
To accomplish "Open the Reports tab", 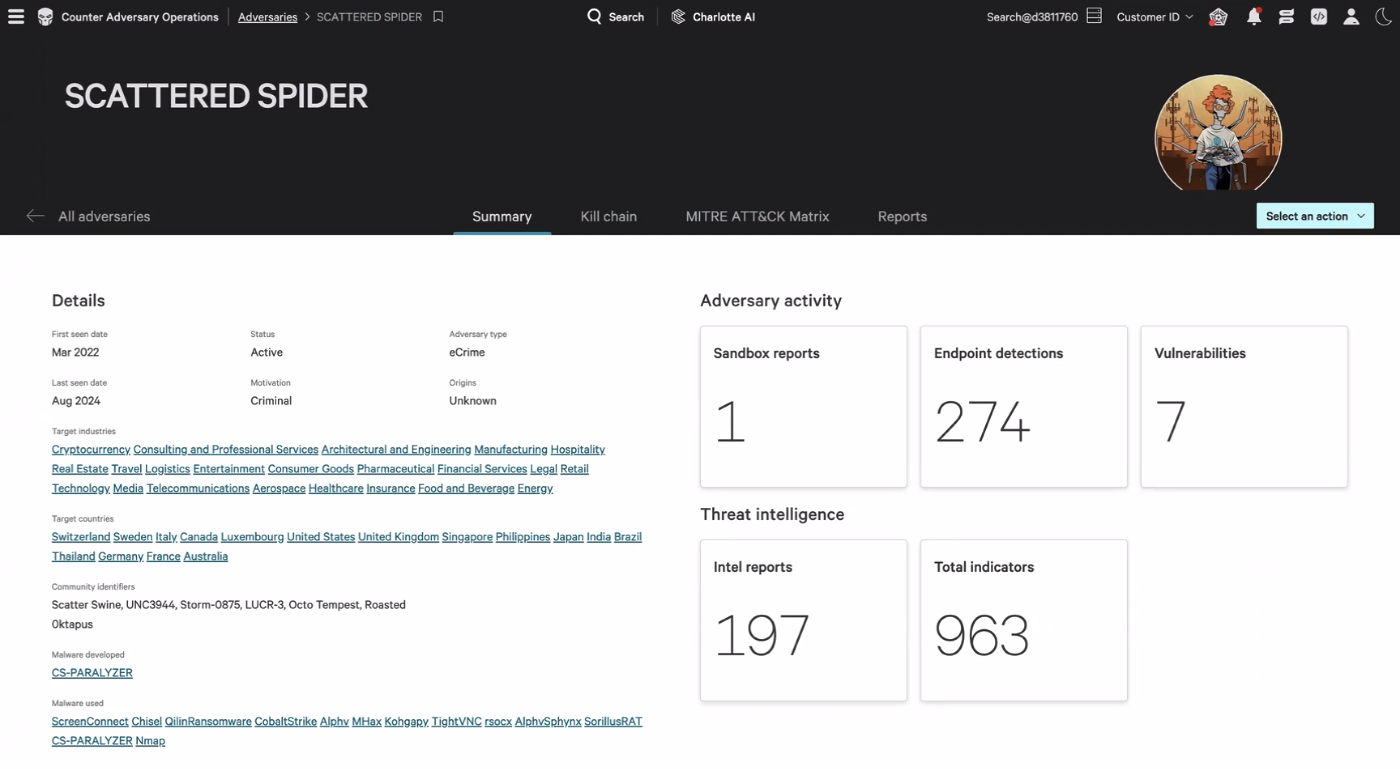I will click(x=902, y=216).
